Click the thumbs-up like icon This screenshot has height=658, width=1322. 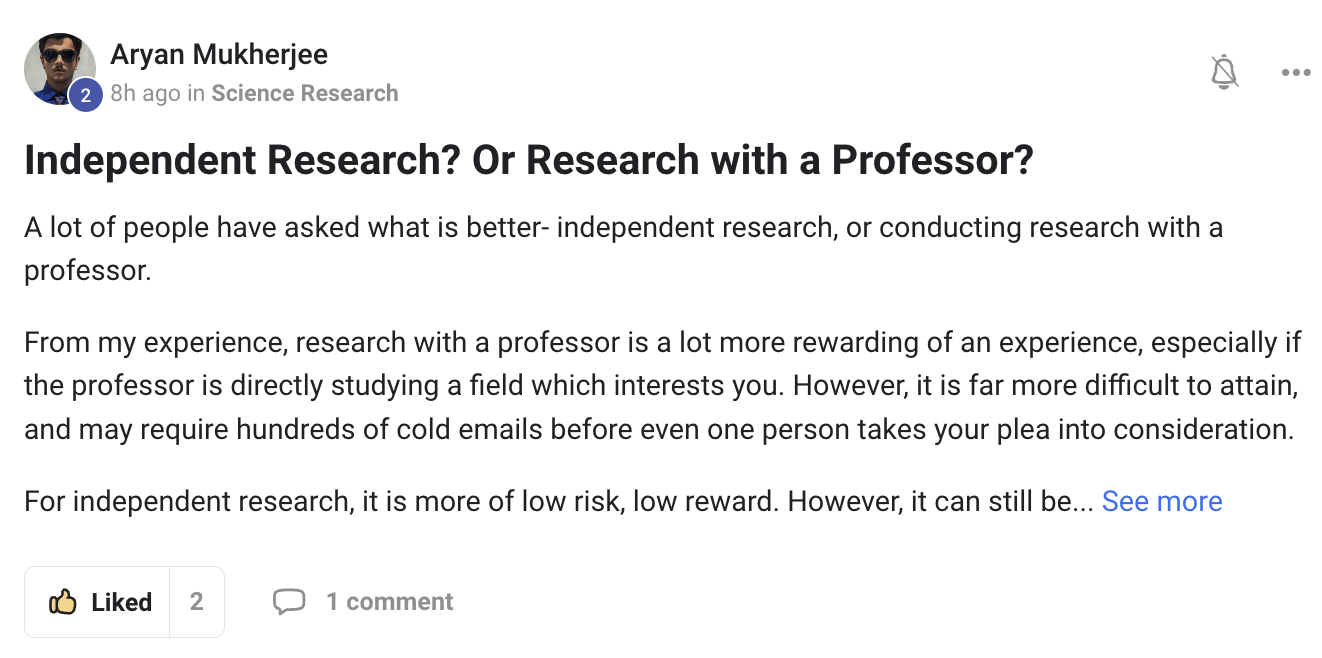(63, 602)
